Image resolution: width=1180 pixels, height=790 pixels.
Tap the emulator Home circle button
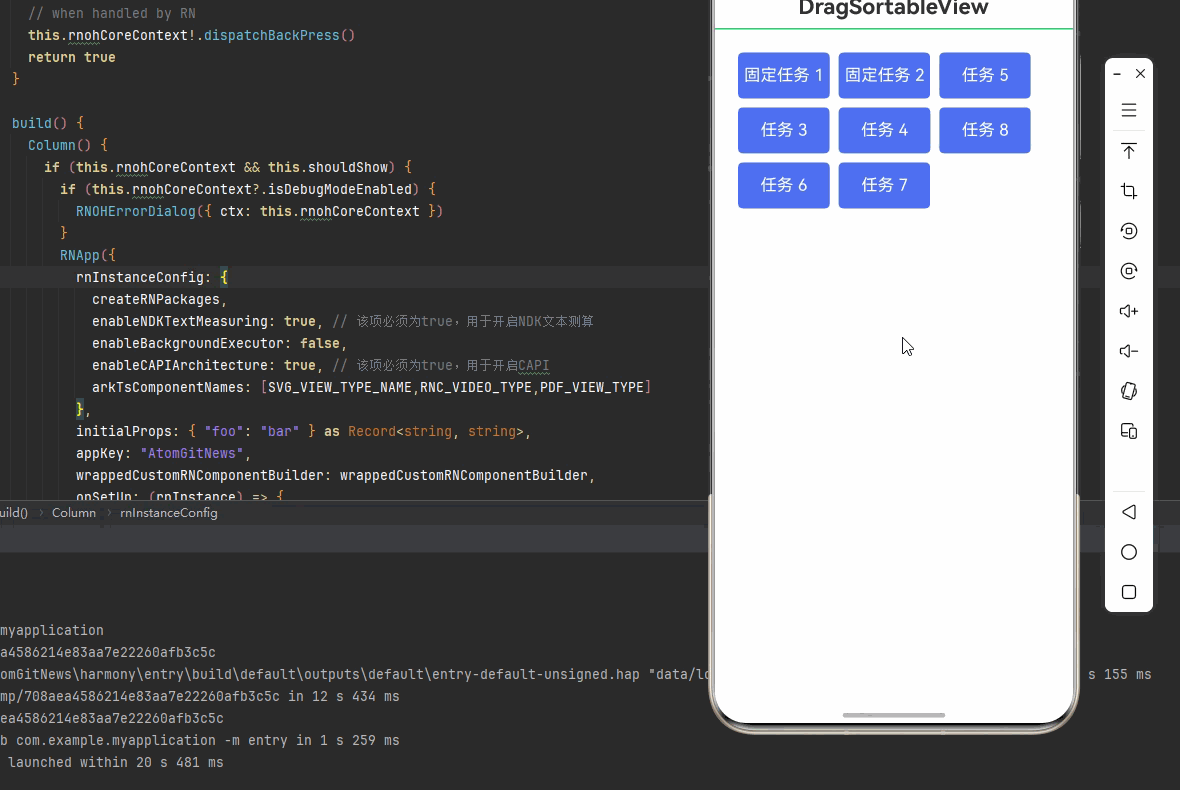point(1128,552)
